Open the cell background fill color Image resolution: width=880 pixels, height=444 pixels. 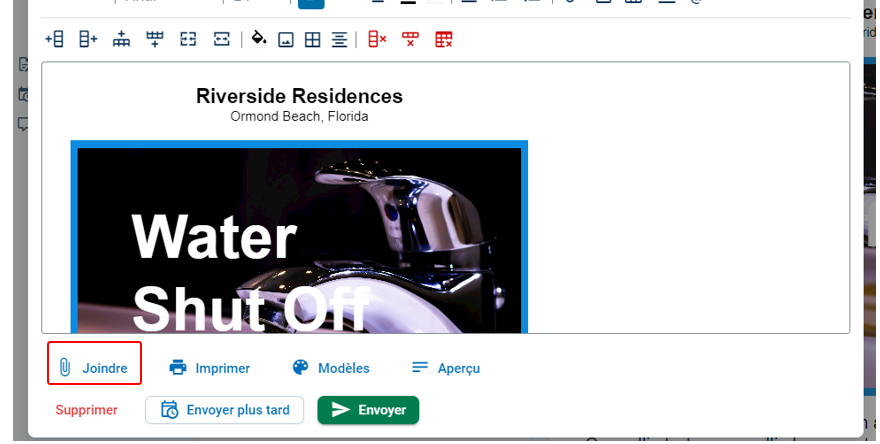[x=258, y=39]
